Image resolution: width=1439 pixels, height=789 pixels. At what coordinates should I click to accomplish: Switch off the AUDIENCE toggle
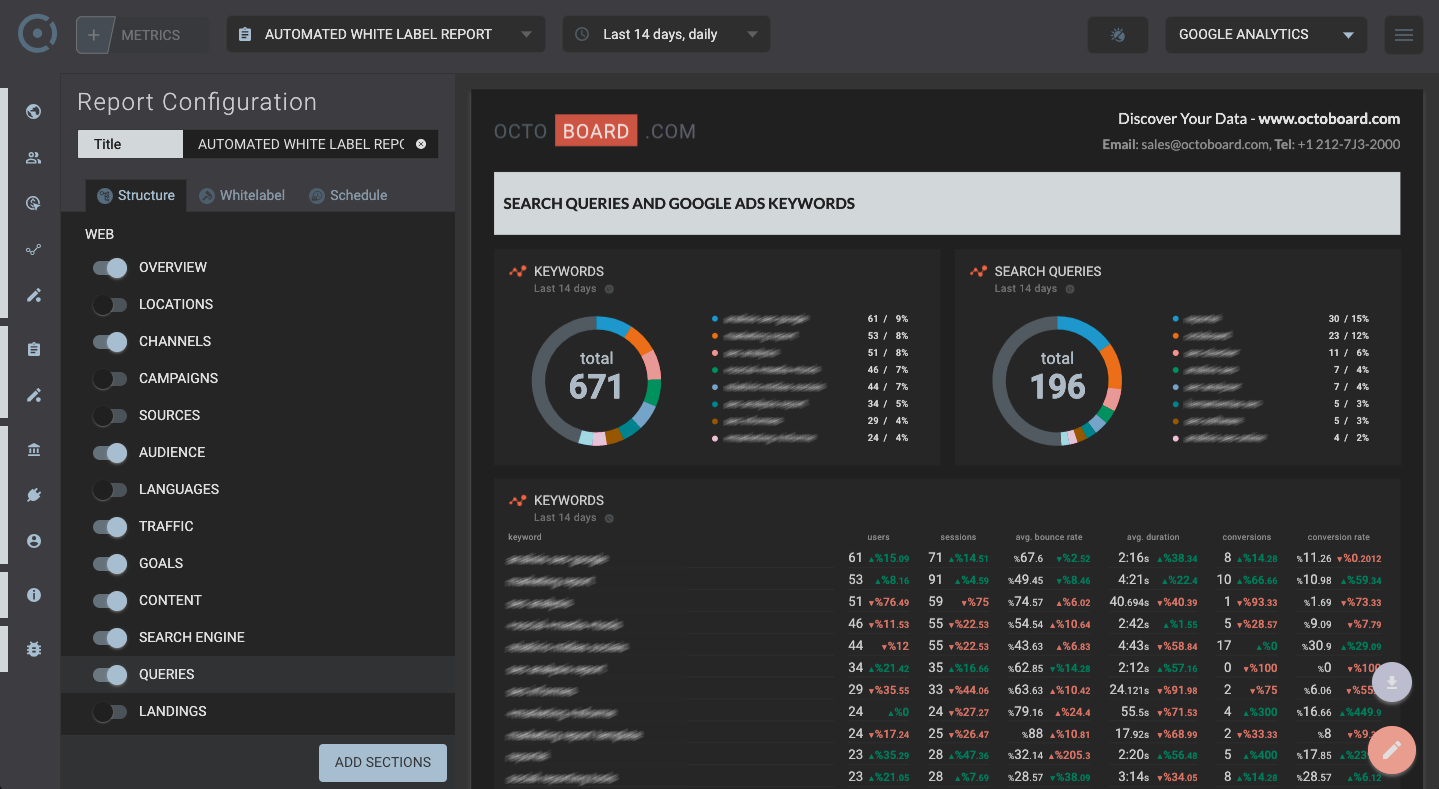click(110, 453)
